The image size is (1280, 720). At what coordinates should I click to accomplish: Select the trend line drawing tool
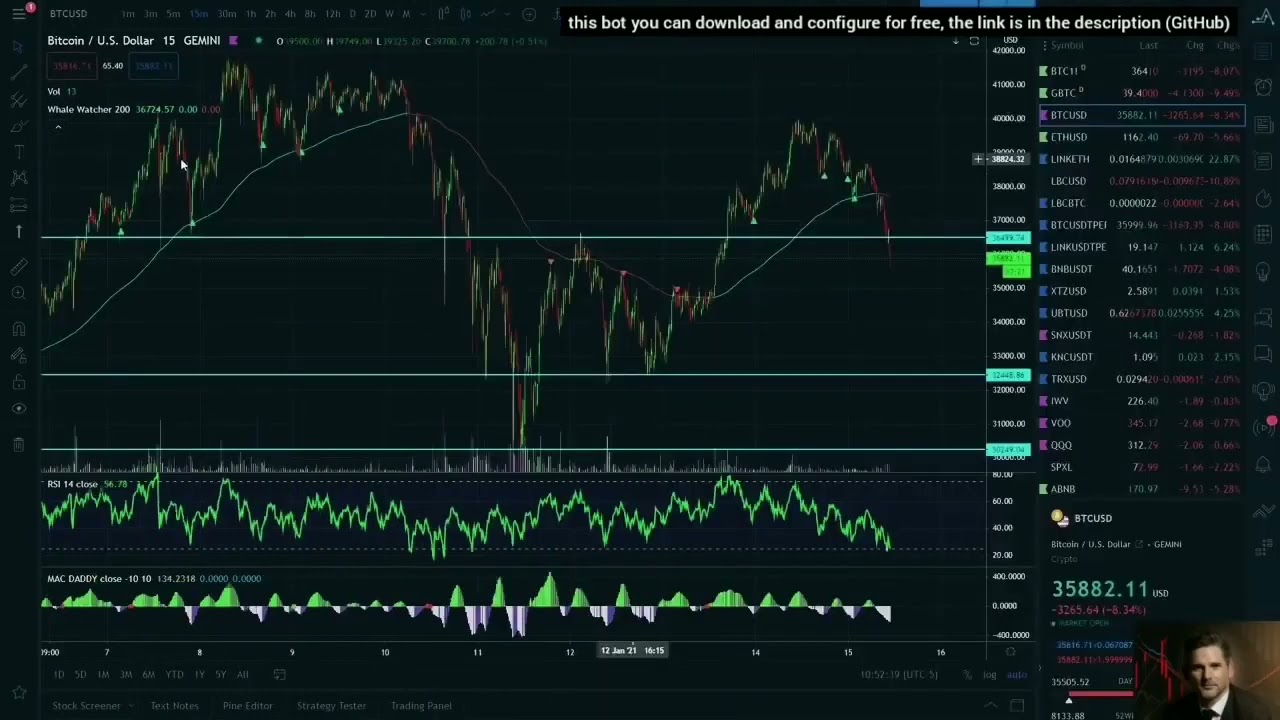point(18,73)
